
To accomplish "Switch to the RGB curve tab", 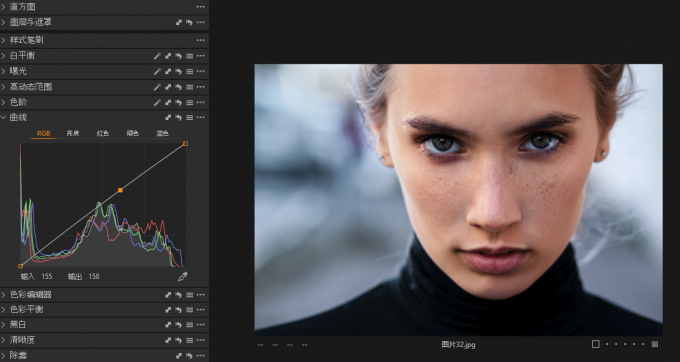I will [x=43, y=134].
